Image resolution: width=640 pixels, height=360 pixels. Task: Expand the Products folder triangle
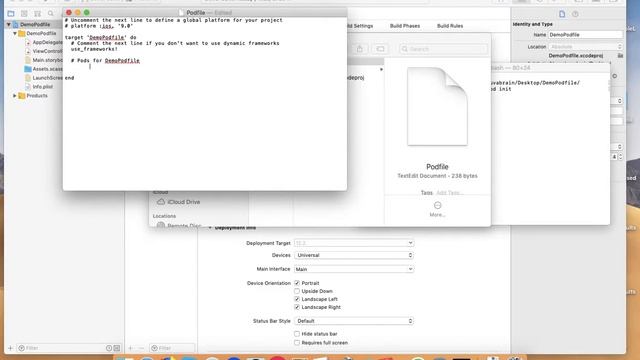click(15, 96)
